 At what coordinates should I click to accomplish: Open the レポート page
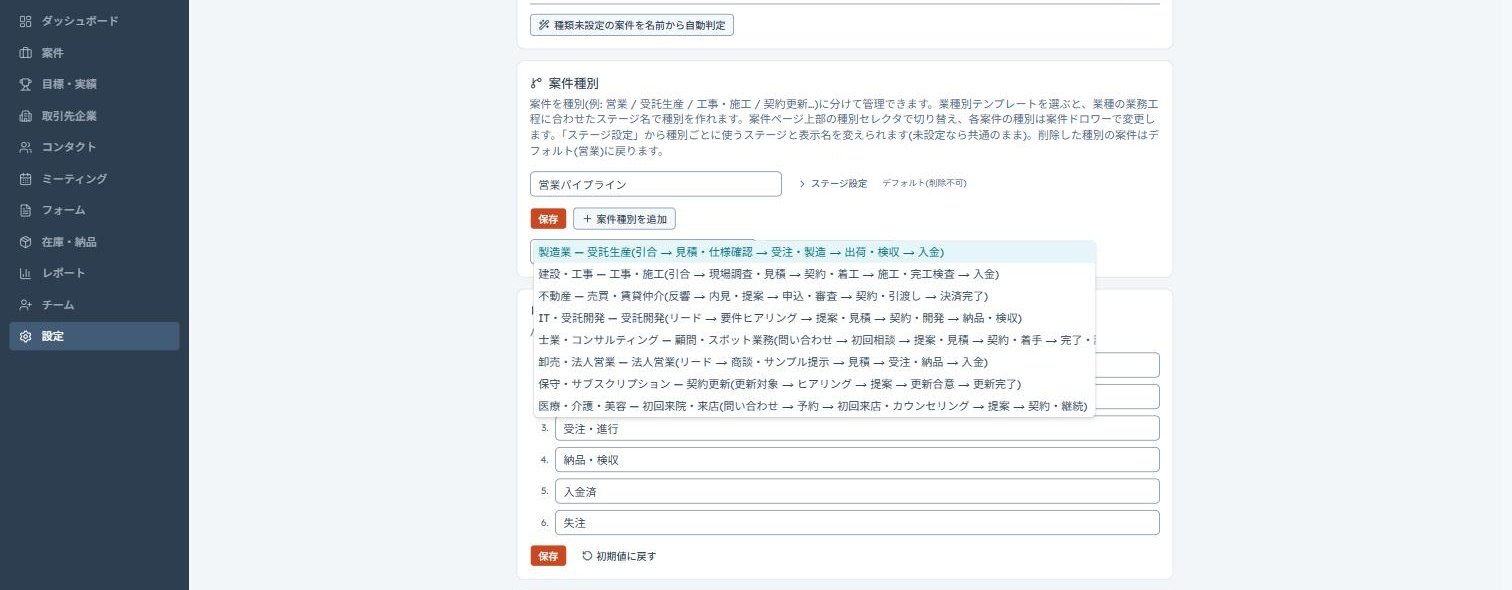[94, 273]
